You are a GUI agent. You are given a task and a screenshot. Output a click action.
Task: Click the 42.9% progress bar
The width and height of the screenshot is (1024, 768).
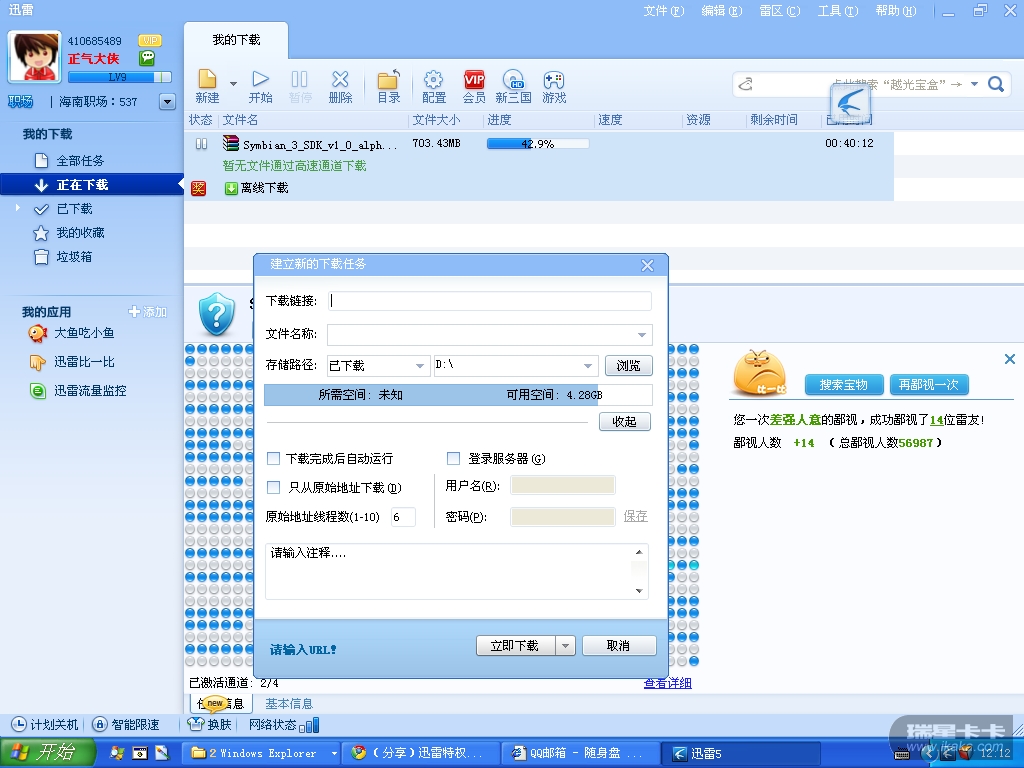[x=537, y=144]
